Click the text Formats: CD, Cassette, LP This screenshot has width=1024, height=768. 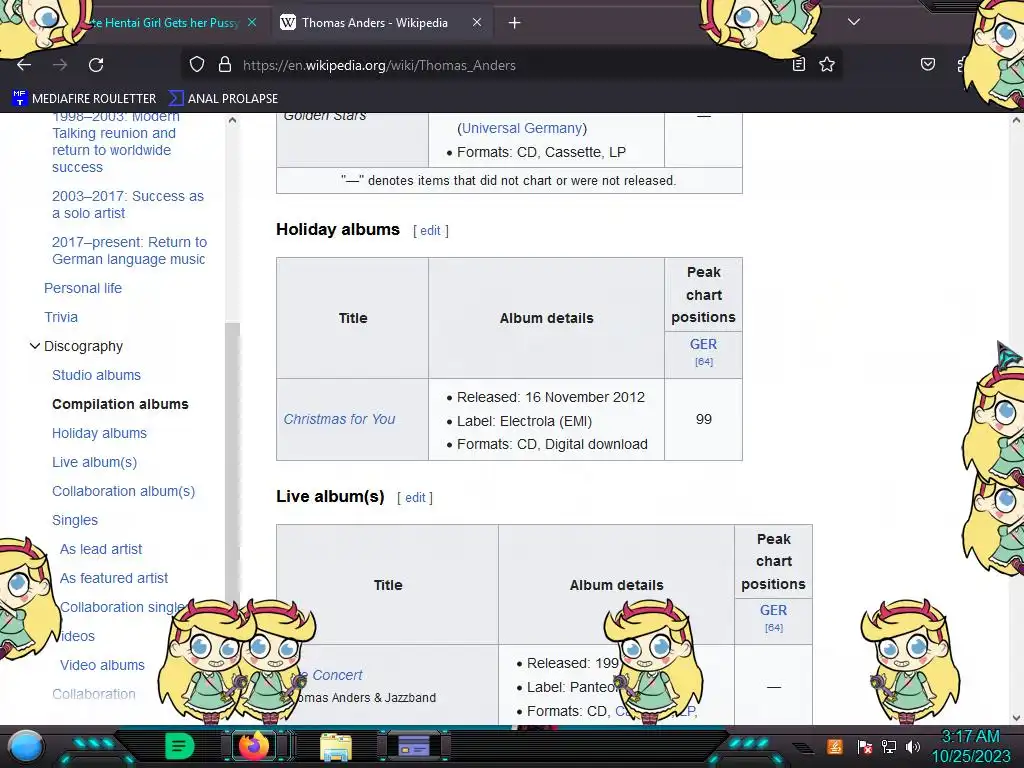(541, 152)
